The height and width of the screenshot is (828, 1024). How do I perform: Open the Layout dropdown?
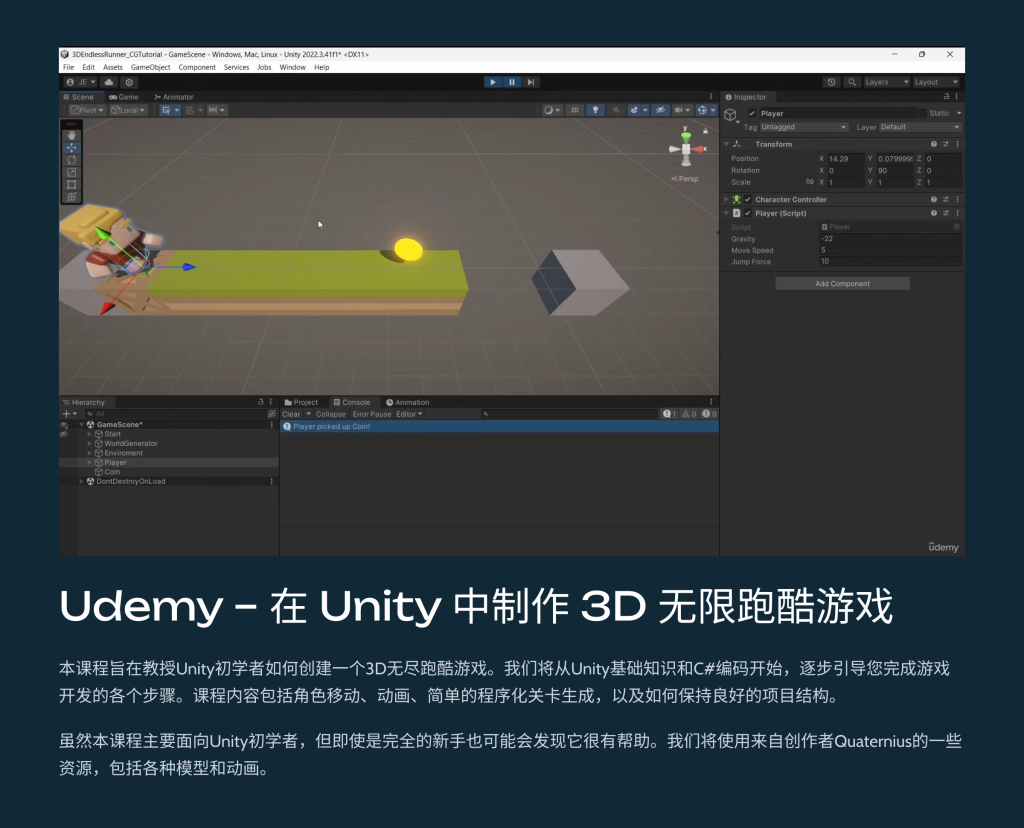936,82
